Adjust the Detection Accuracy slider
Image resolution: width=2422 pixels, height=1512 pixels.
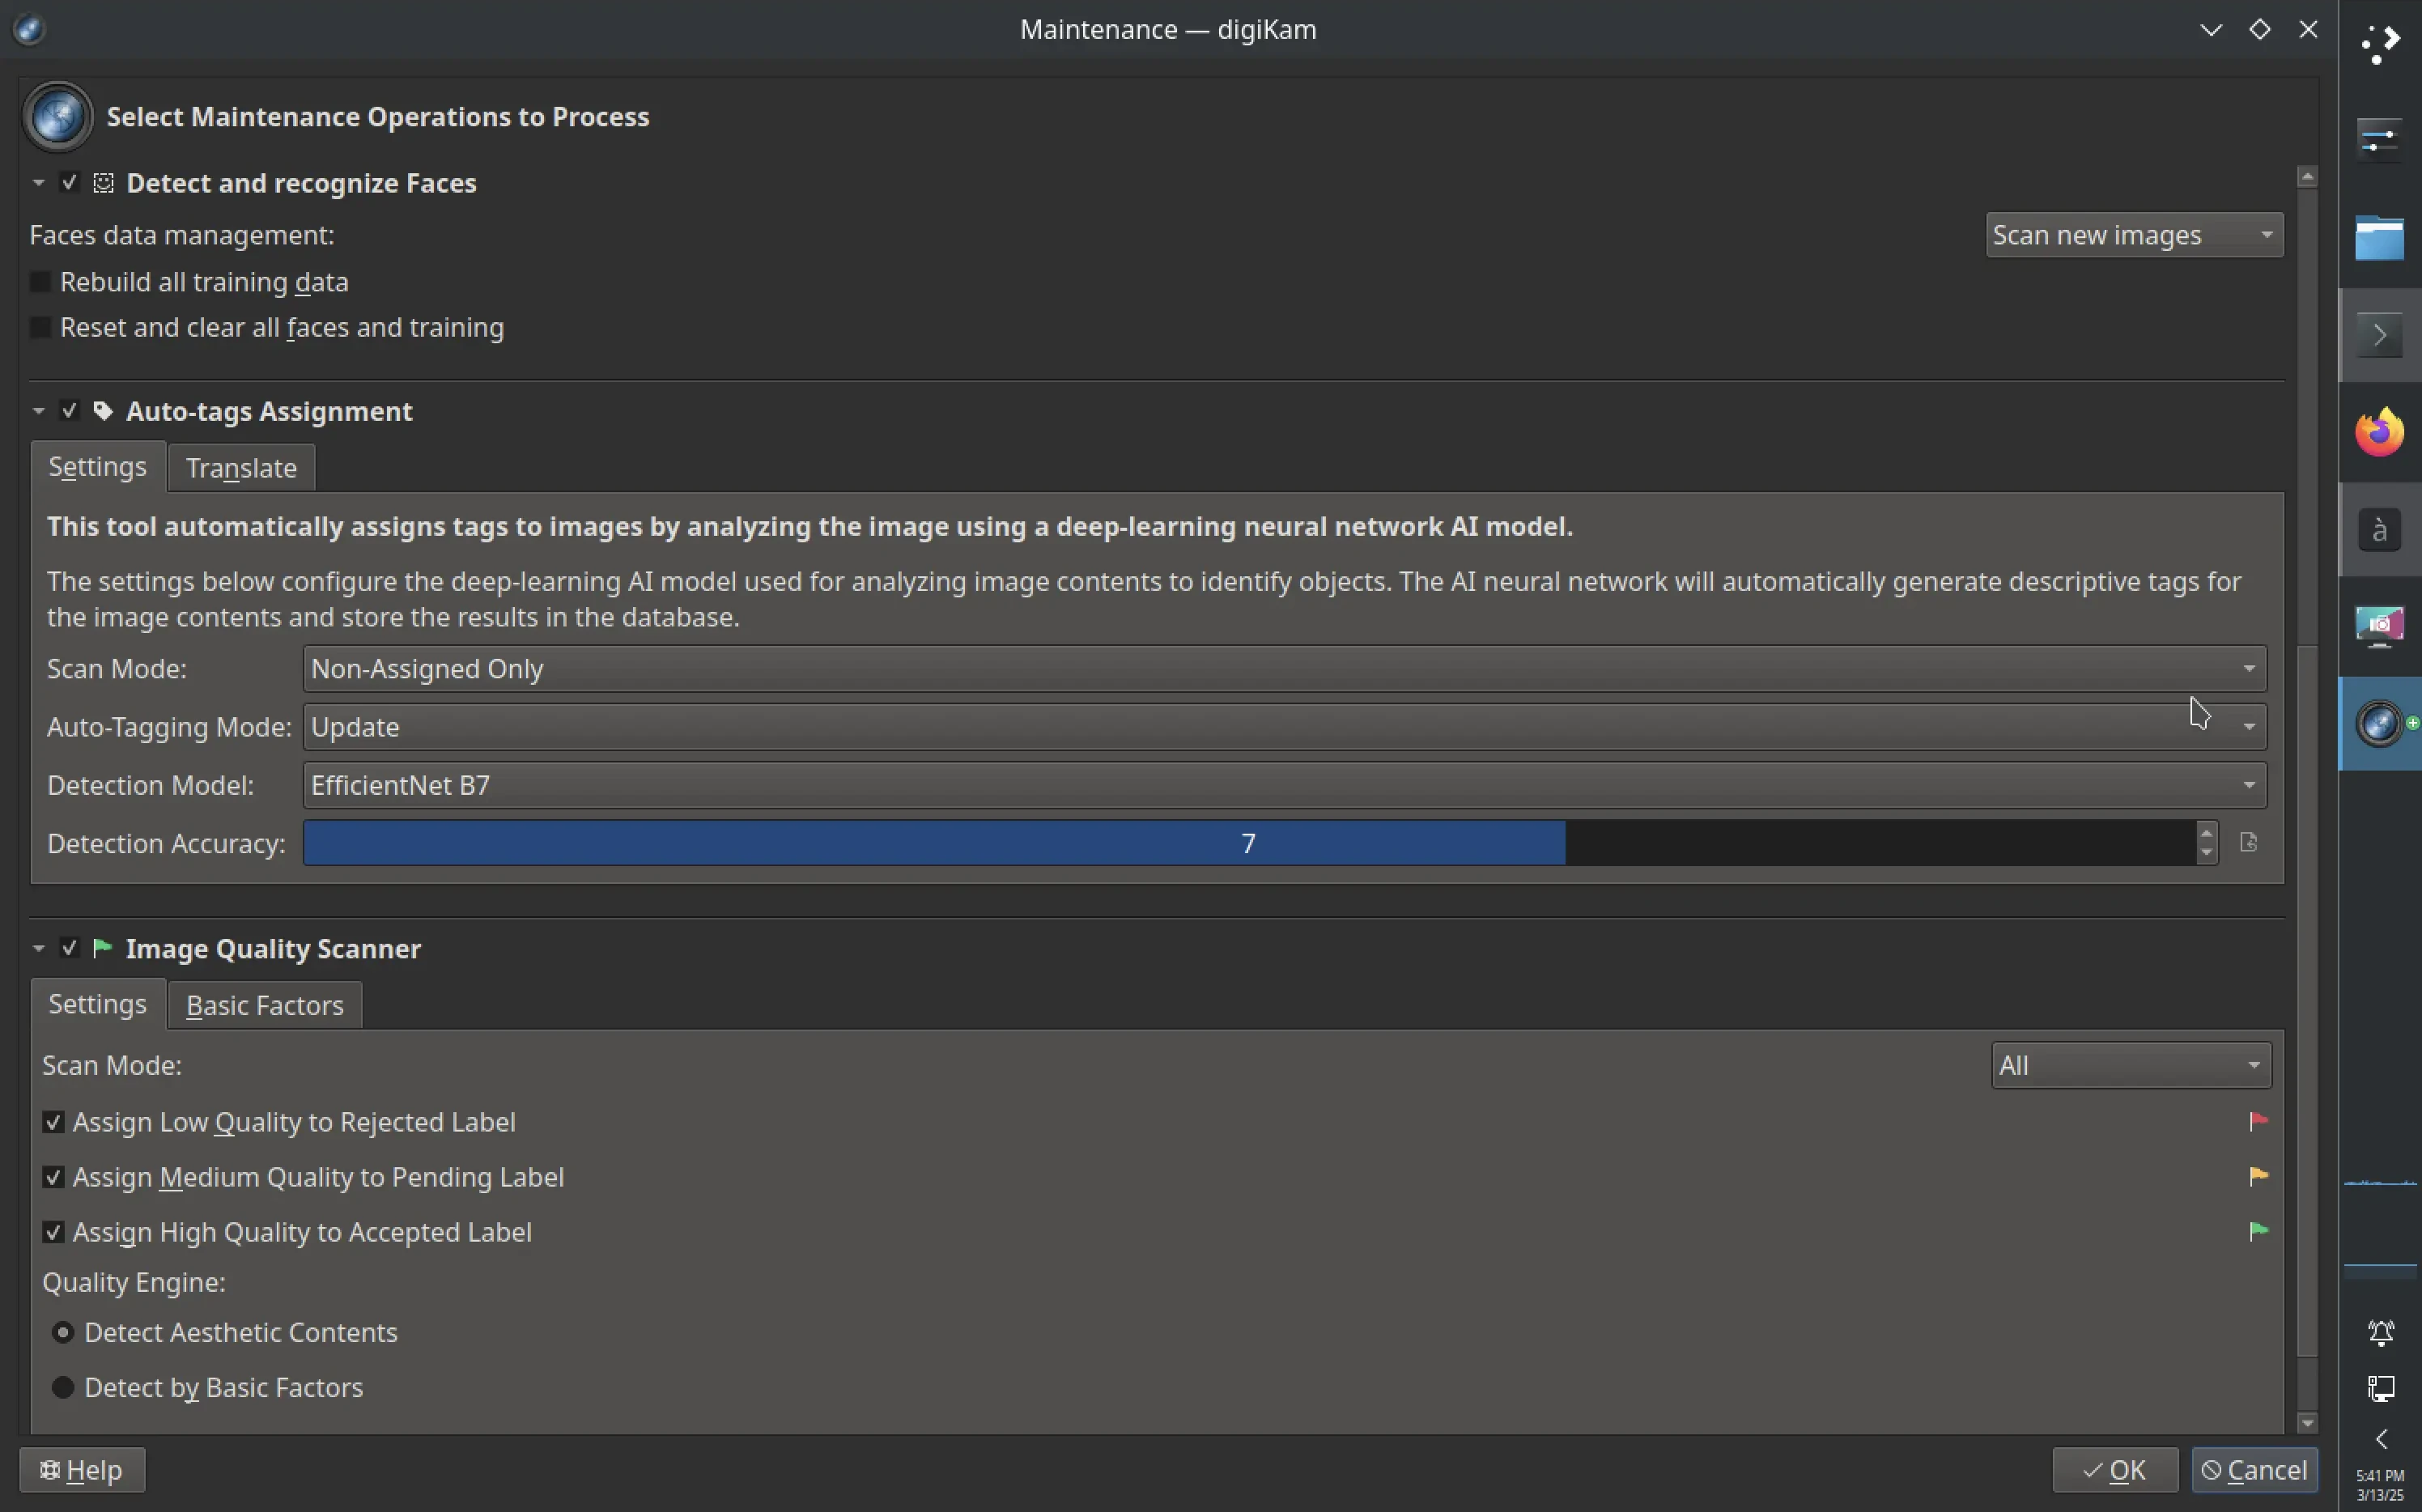(x=1248, y=842)
